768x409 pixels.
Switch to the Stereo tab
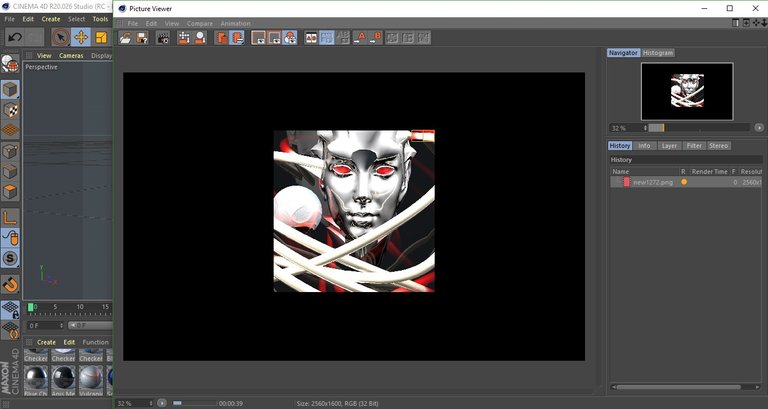[719, 146]
